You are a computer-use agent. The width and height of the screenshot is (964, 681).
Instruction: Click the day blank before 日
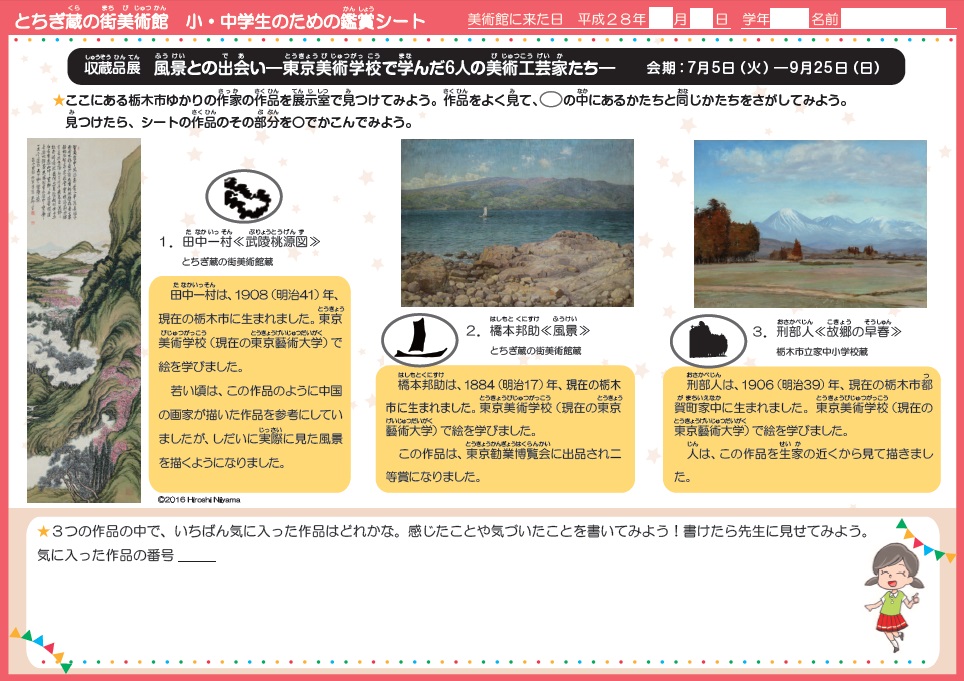click(x=701, y=19)
